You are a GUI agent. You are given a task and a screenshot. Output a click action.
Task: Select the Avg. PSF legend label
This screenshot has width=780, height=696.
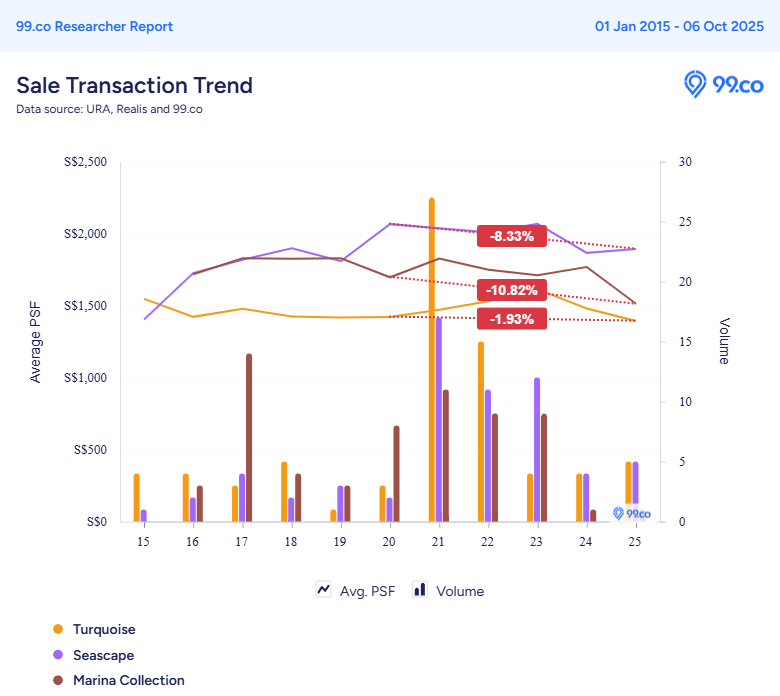point(367,591)
